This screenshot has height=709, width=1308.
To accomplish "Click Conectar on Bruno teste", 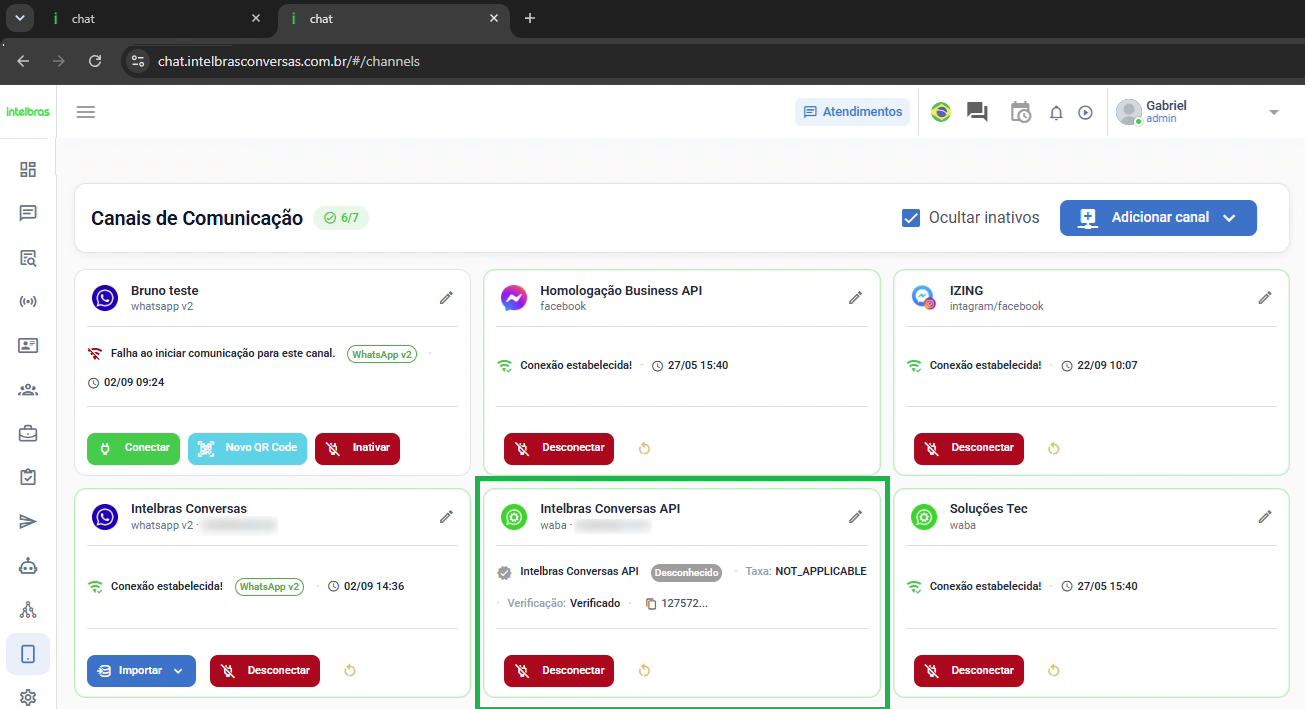I will [133, 448].
